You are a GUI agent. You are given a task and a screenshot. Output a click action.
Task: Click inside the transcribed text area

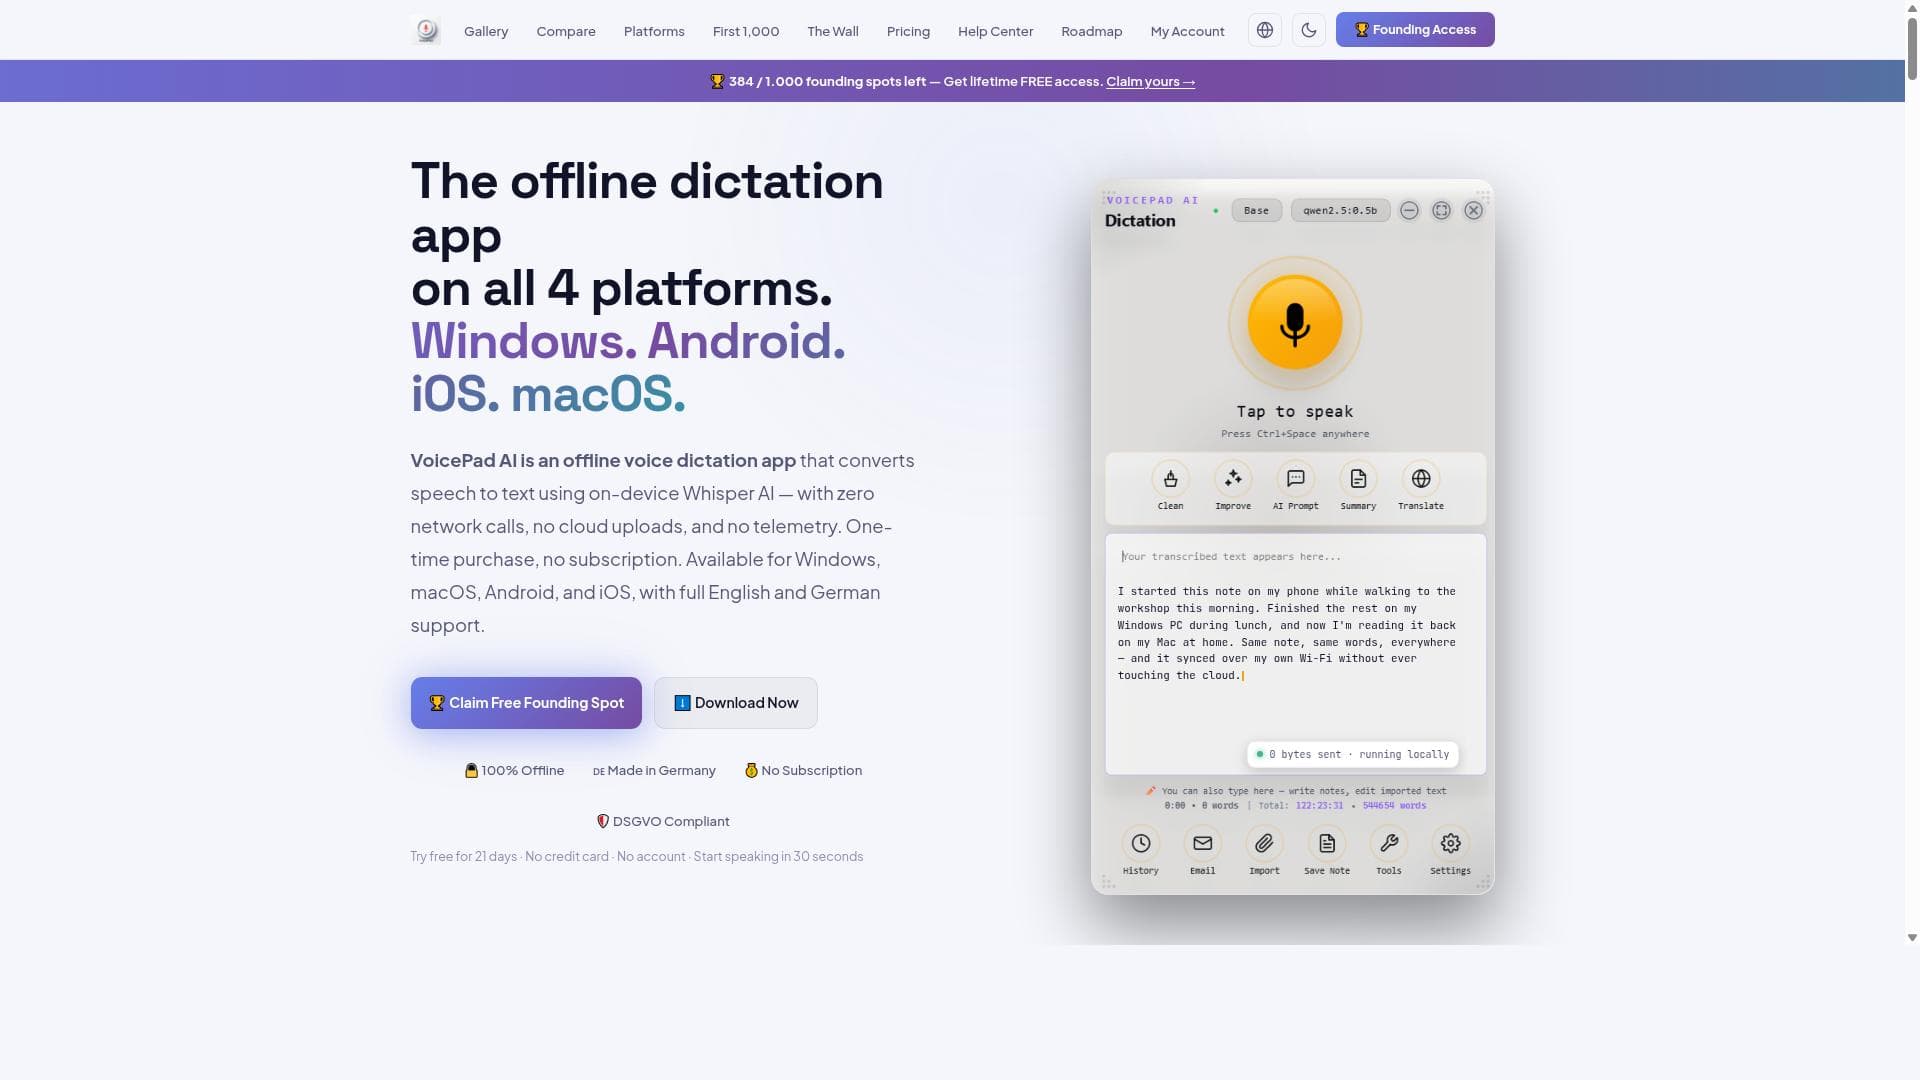(x=1295, y=654)
